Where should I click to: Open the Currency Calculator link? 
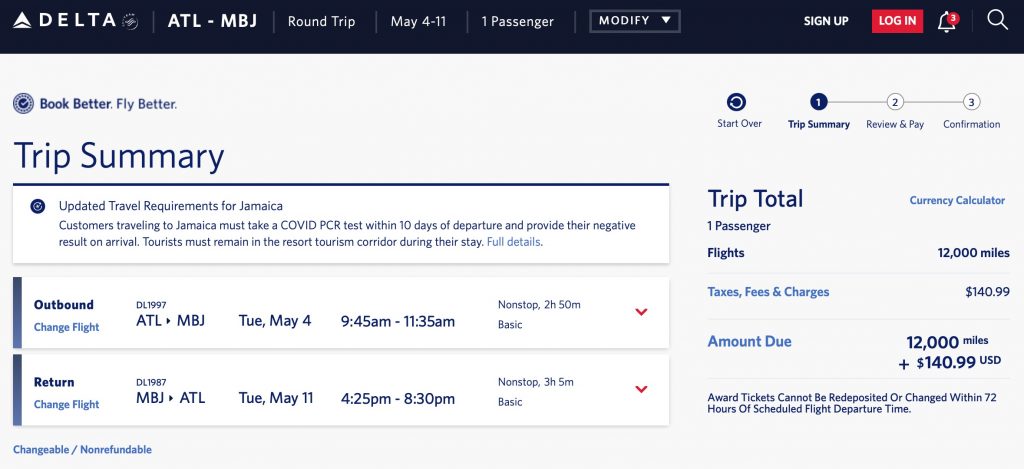click(x=957, y=200)
